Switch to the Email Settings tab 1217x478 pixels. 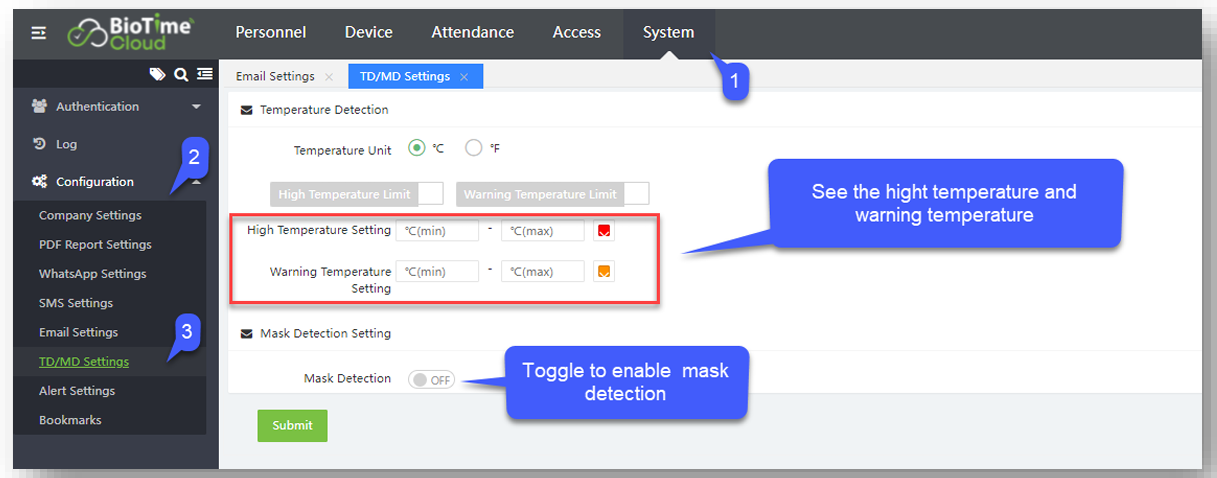(x=274, y=76)
